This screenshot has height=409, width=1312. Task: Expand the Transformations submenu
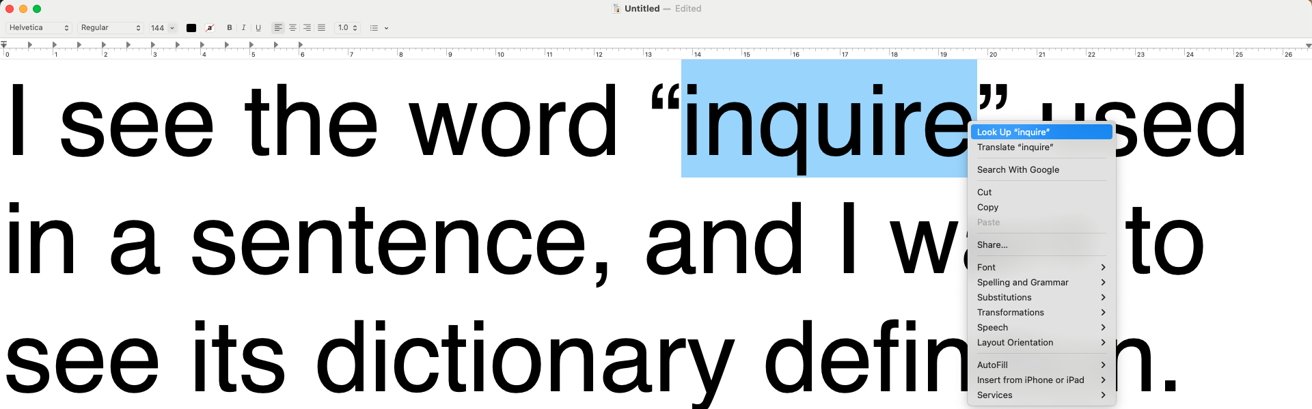click(1042, 312)
